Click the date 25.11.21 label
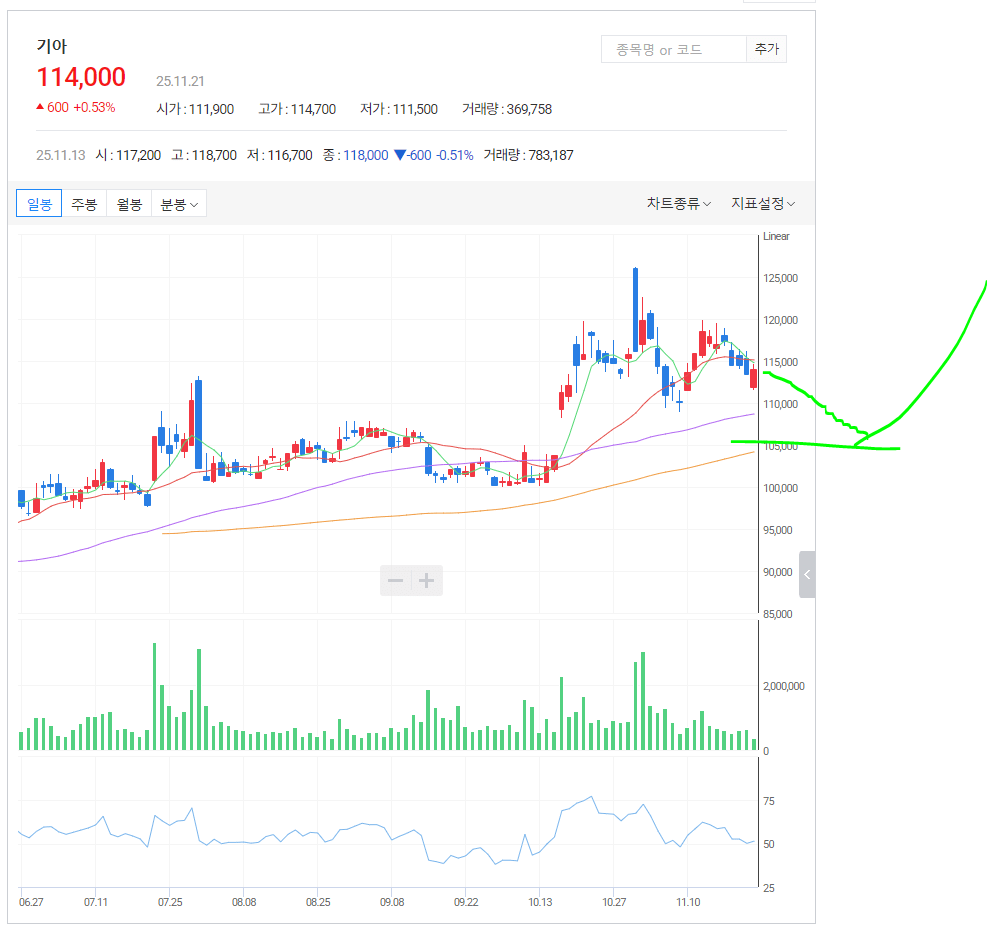The image size is (987, 935). pos(180,81)
